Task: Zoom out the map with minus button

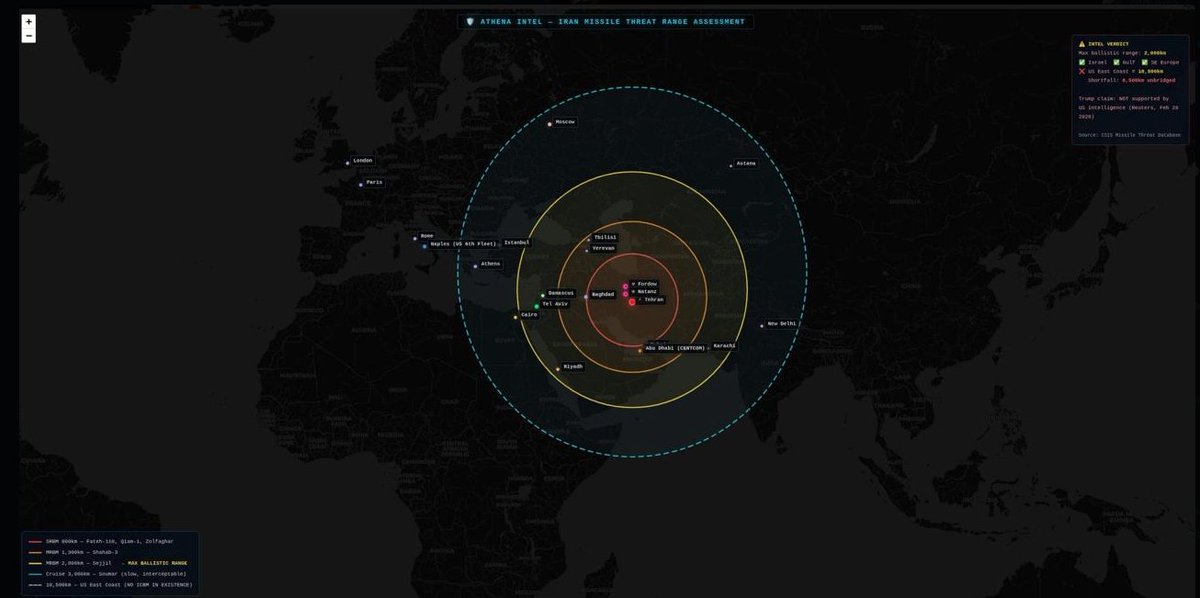Action: pyautogui.click(x=29, y=36)
